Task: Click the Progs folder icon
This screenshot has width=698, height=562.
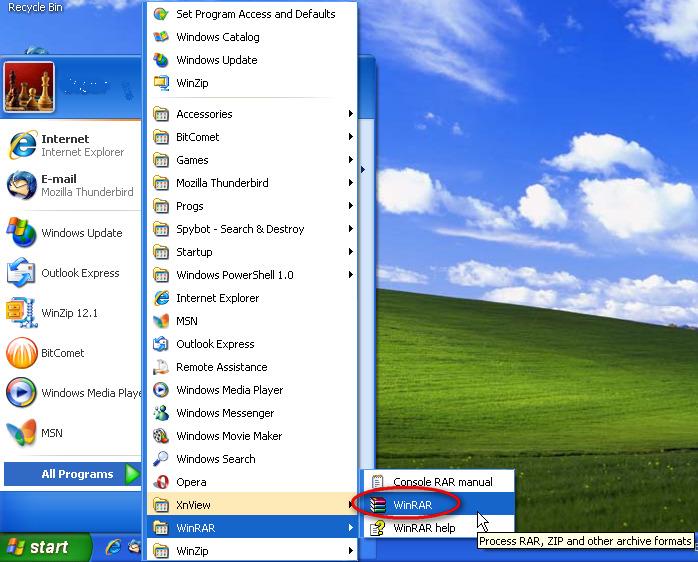Action: [x=161, y=206]
